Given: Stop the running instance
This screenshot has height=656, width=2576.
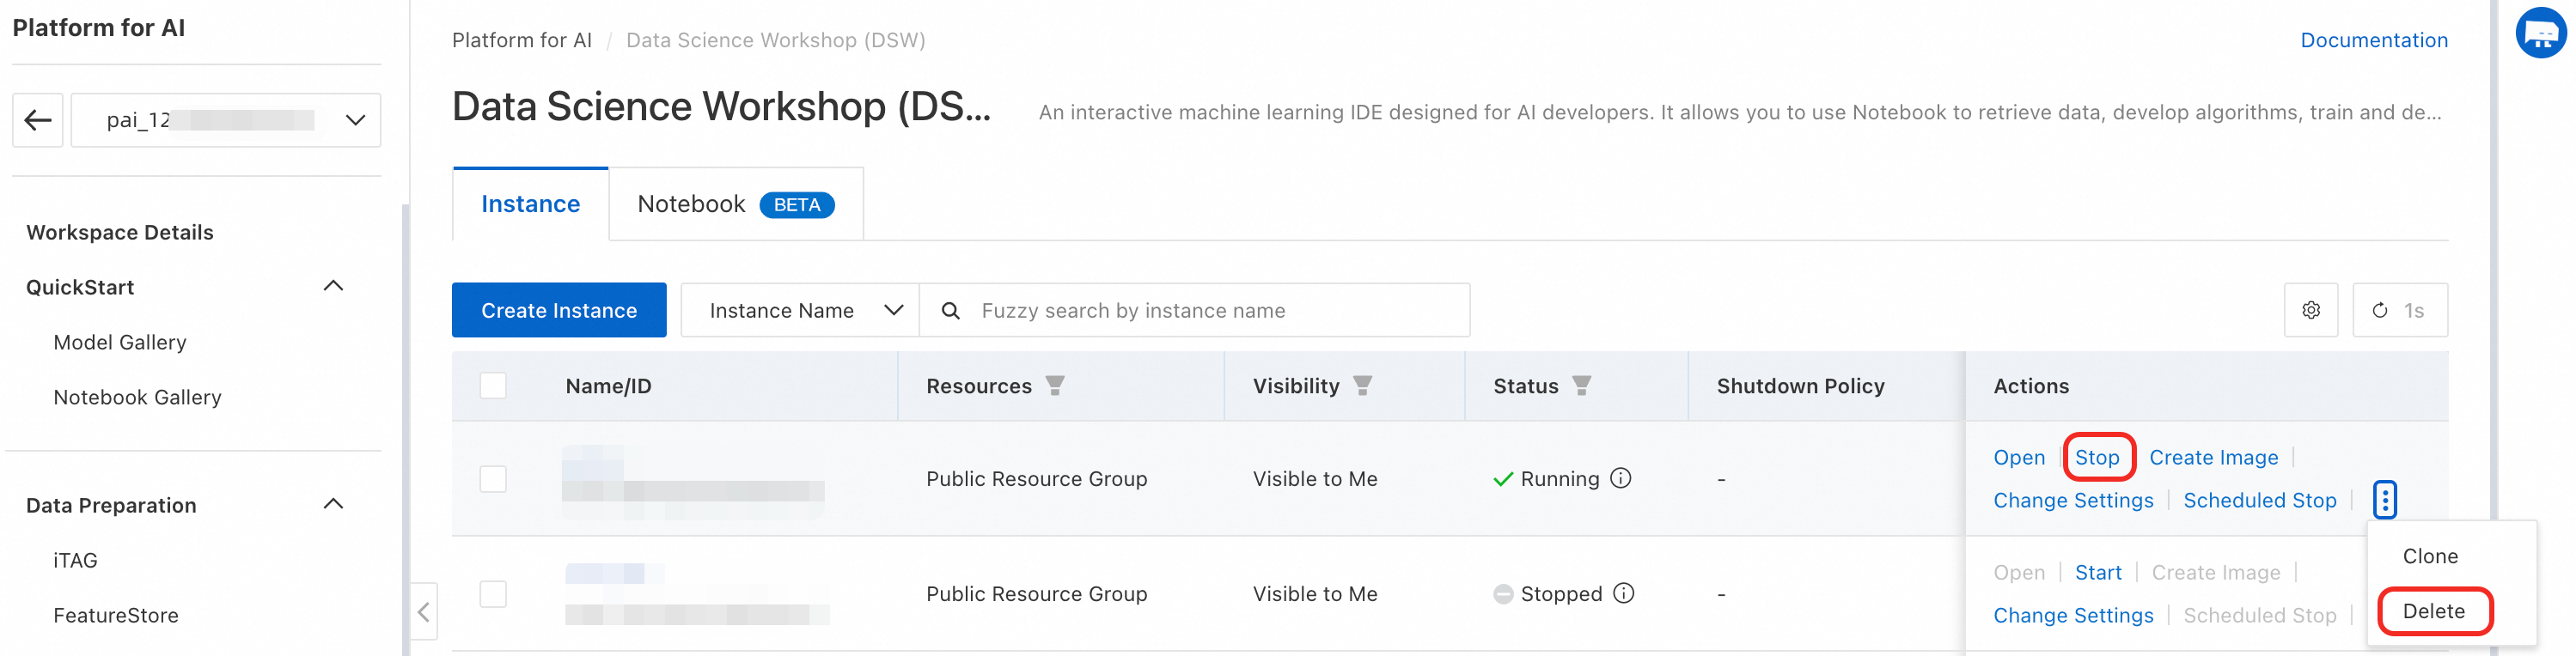Looking at the screenshot, I should coord(2096,457).
